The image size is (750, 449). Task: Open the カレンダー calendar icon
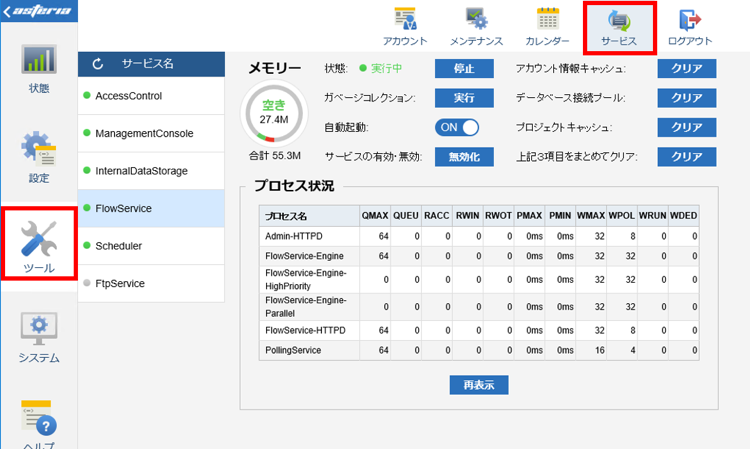[548, 26]
